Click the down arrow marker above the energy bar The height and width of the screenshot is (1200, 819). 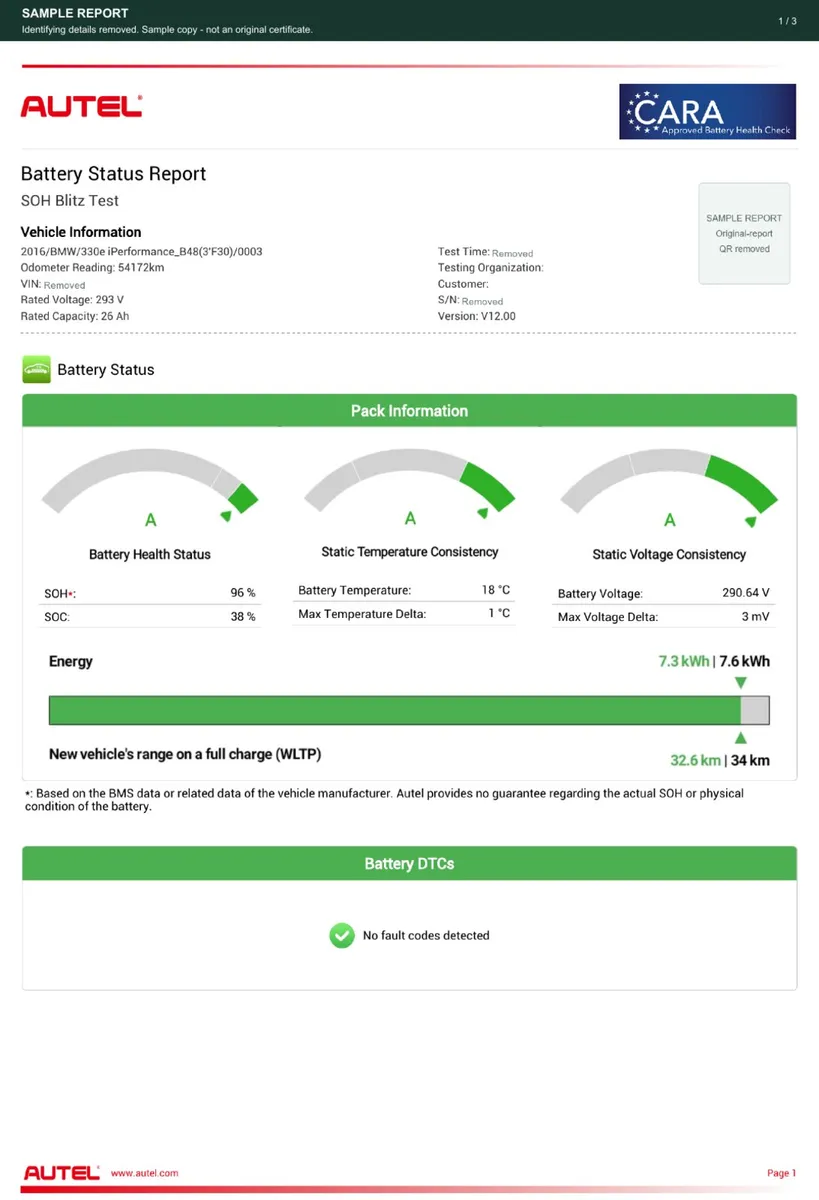[740, 682]
